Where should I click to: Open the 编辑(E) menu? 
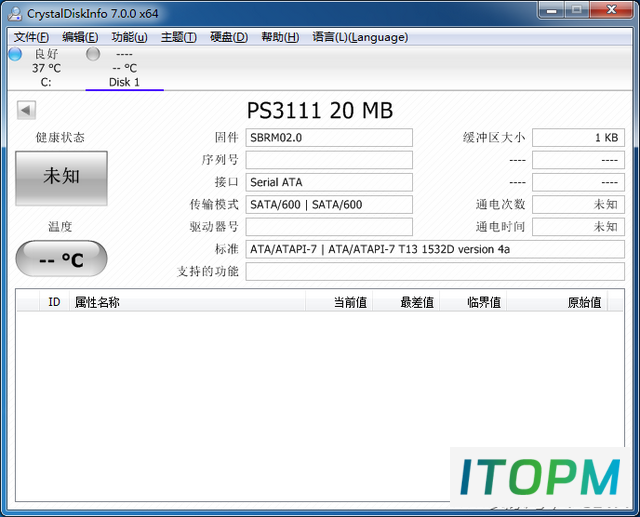[80, 37]
